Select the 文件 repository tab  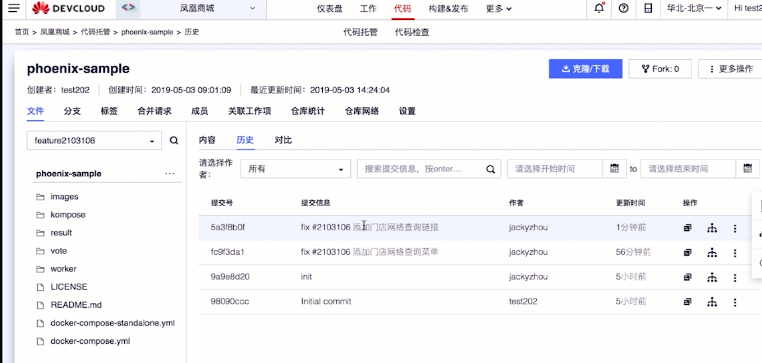coord(35,111)
